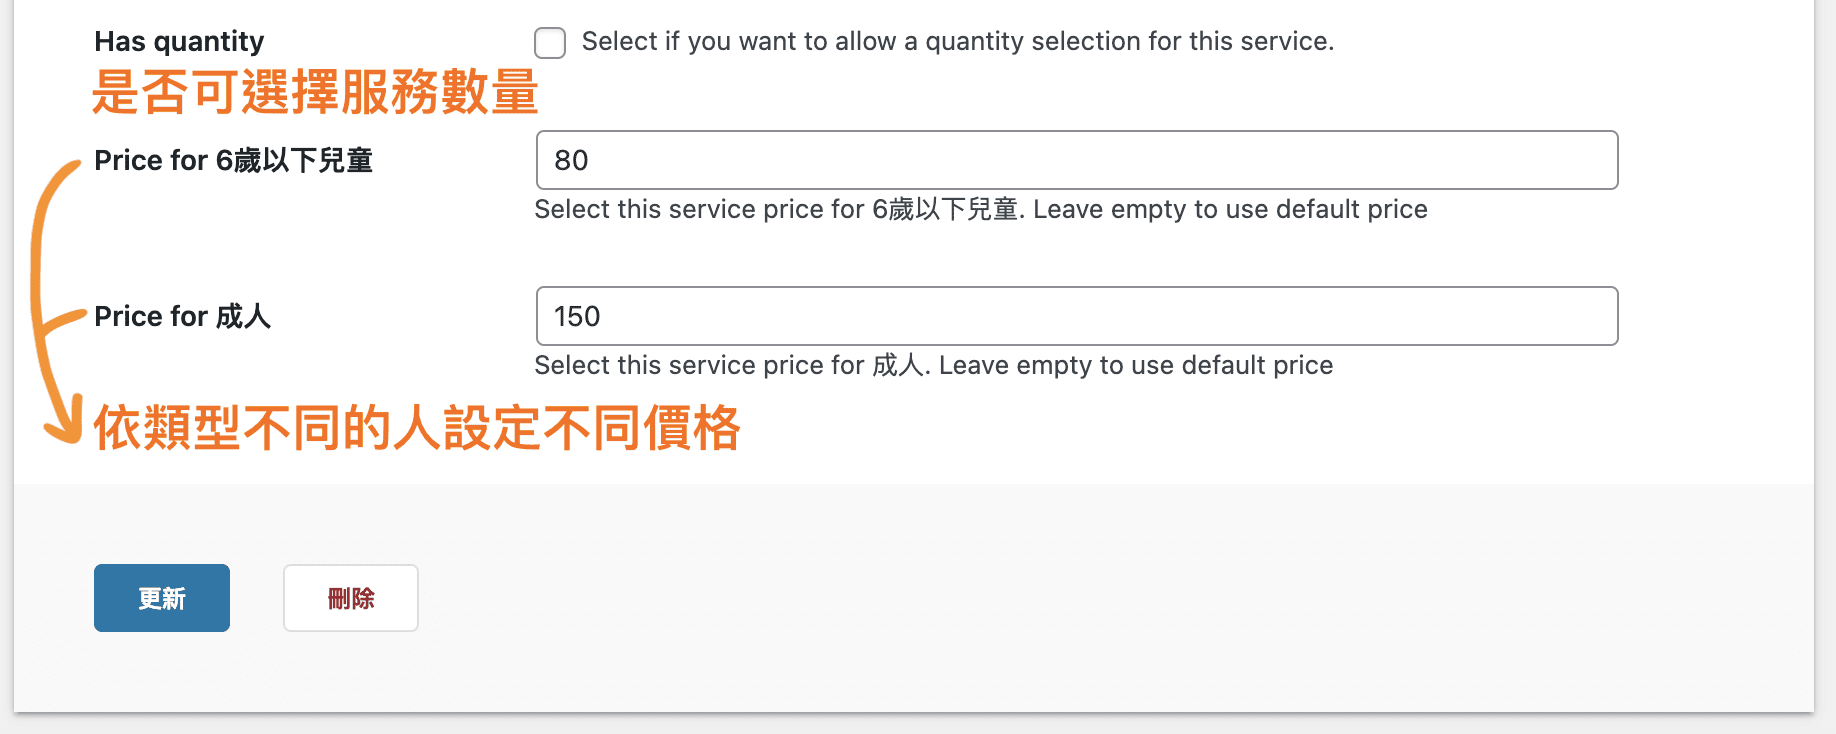This screenshot has height=734, width=1836.
Task: Click the gray footer area right of 刪除
Action: coord(1000,598)
